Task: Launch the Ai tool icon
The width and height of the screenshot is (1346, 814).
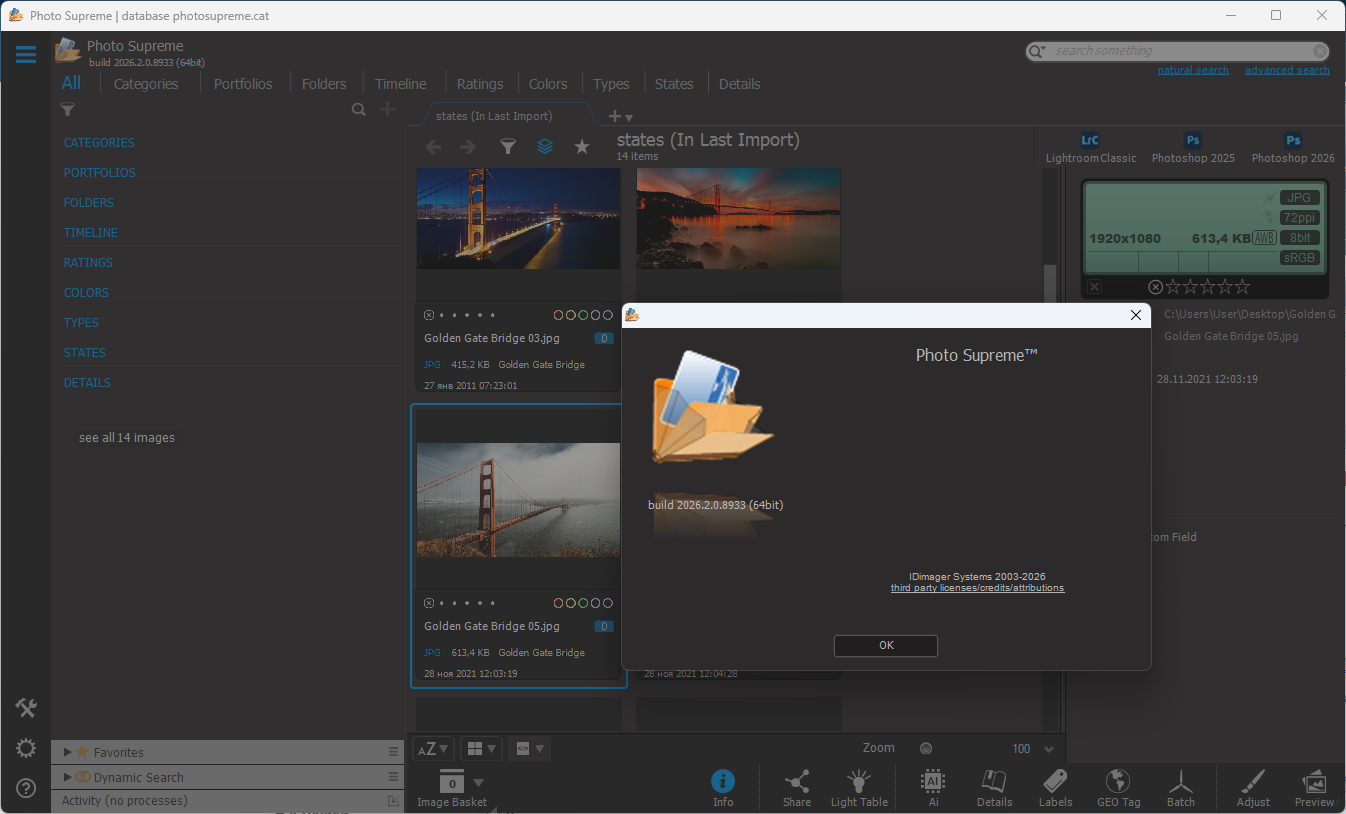Action: (933, 782)
